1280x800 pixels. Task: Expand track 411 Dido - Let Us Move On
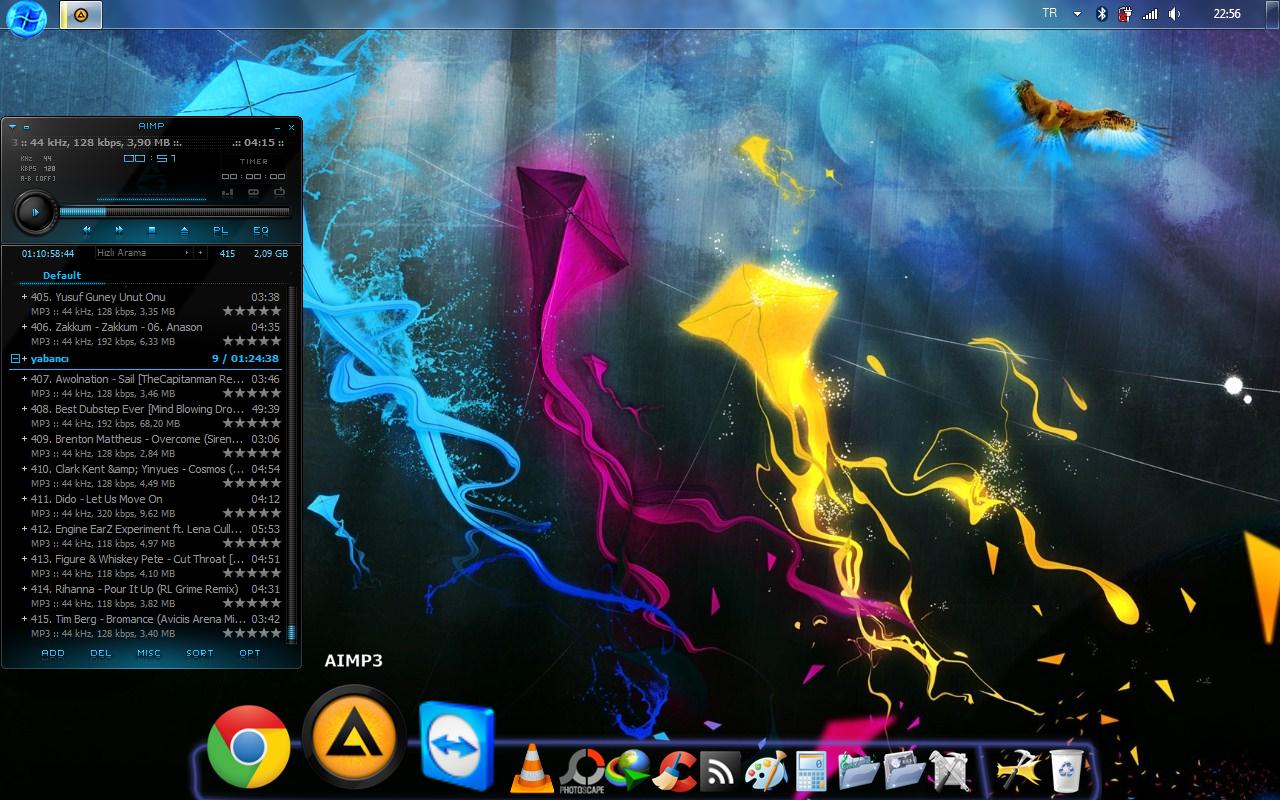[x=24, y=499]
